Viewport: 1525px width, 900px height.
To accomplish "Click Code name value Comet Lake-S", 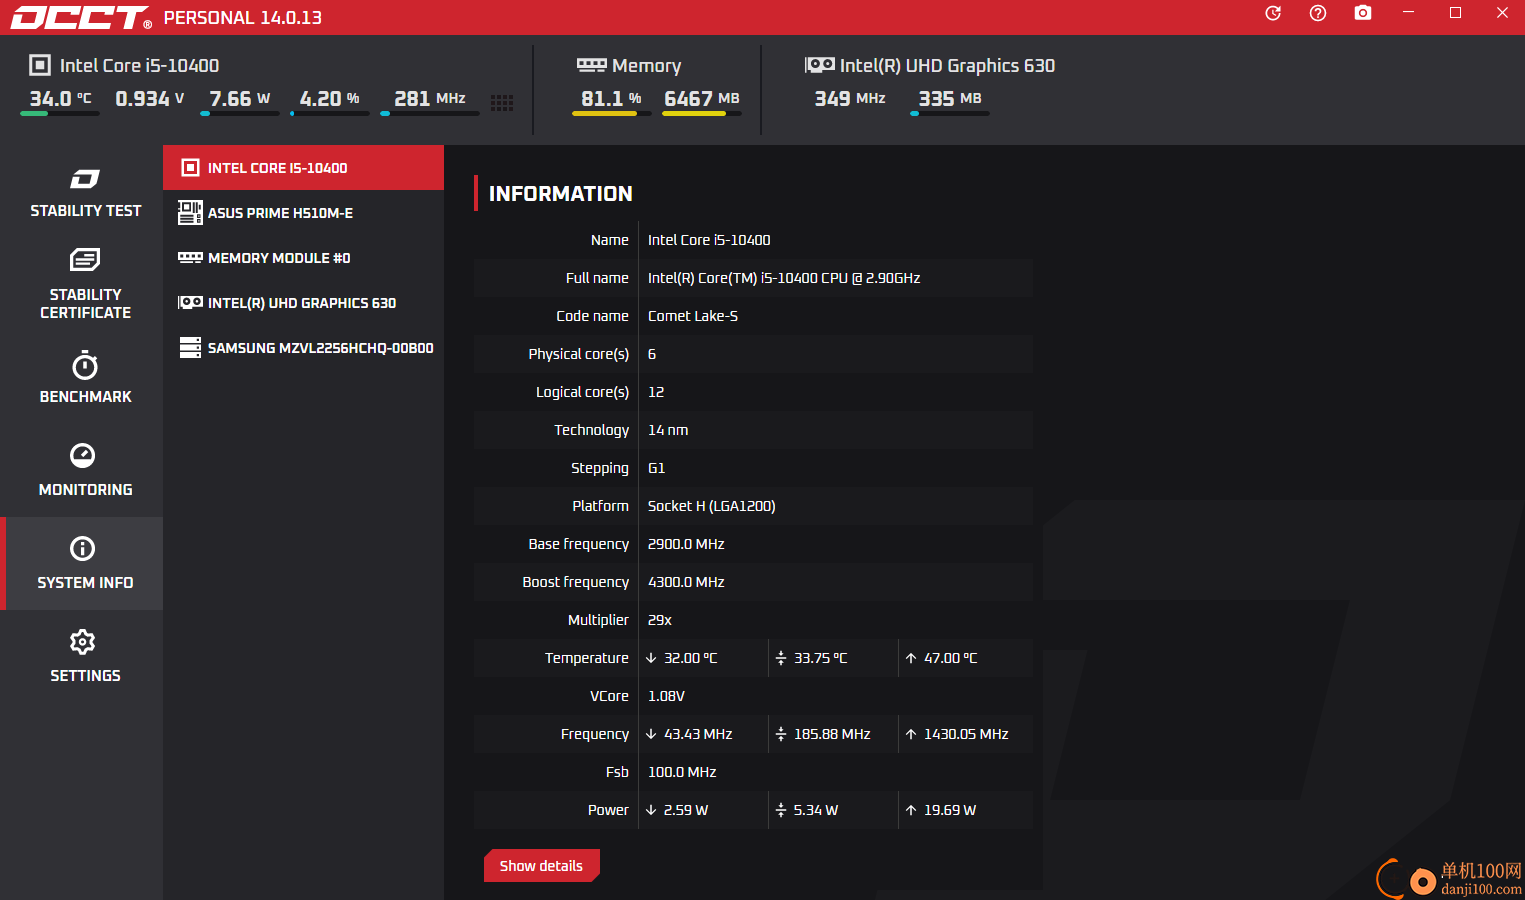I will pos(693,316).
